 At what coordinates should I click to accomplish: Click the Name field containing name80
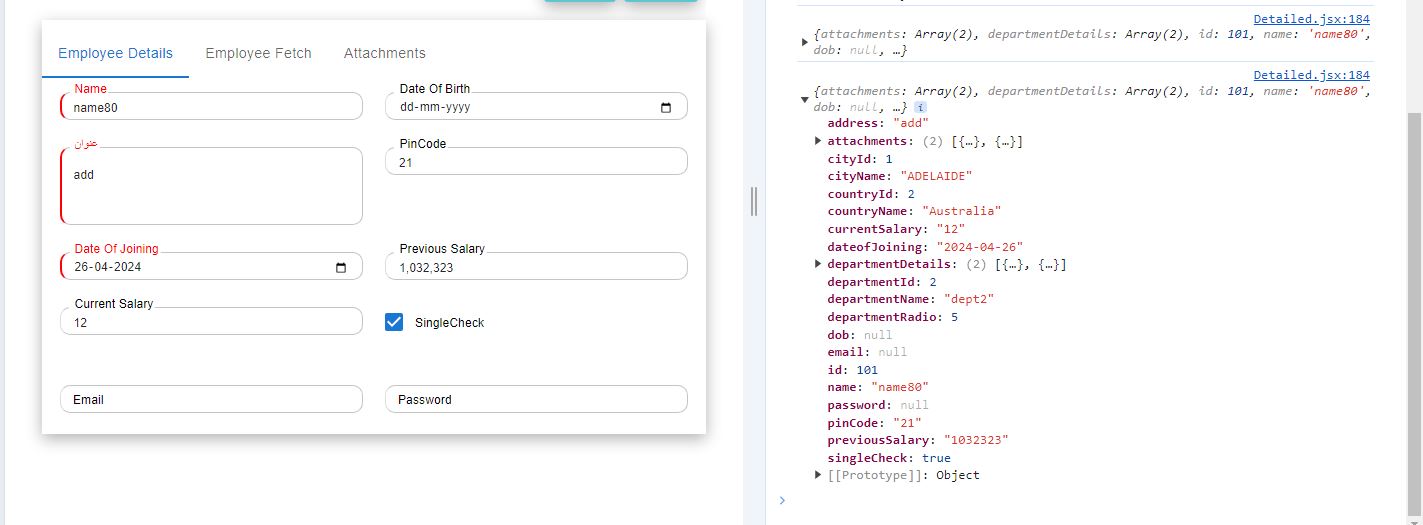coord(211,107)
